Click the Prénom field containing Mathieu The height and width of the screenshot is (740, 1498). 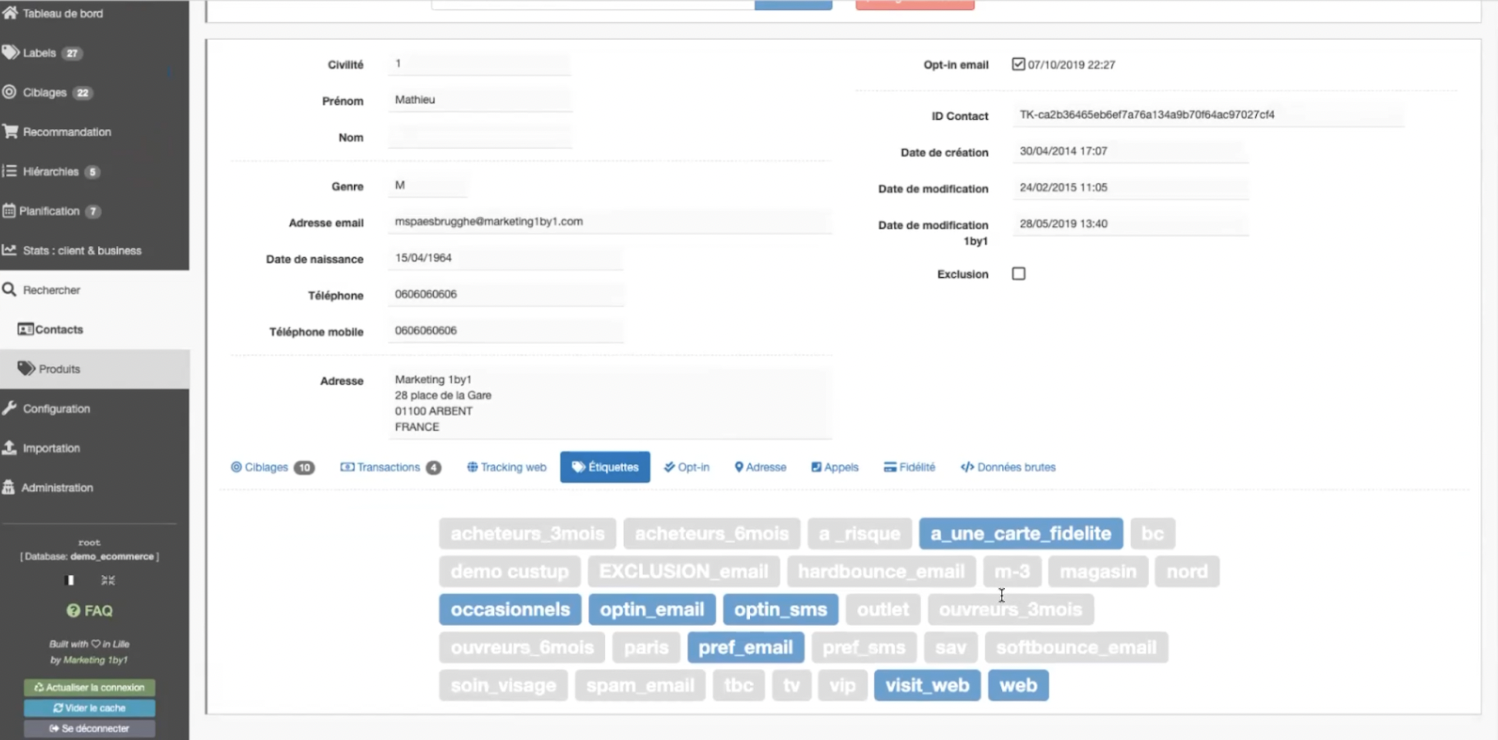(x=479, y=100)
